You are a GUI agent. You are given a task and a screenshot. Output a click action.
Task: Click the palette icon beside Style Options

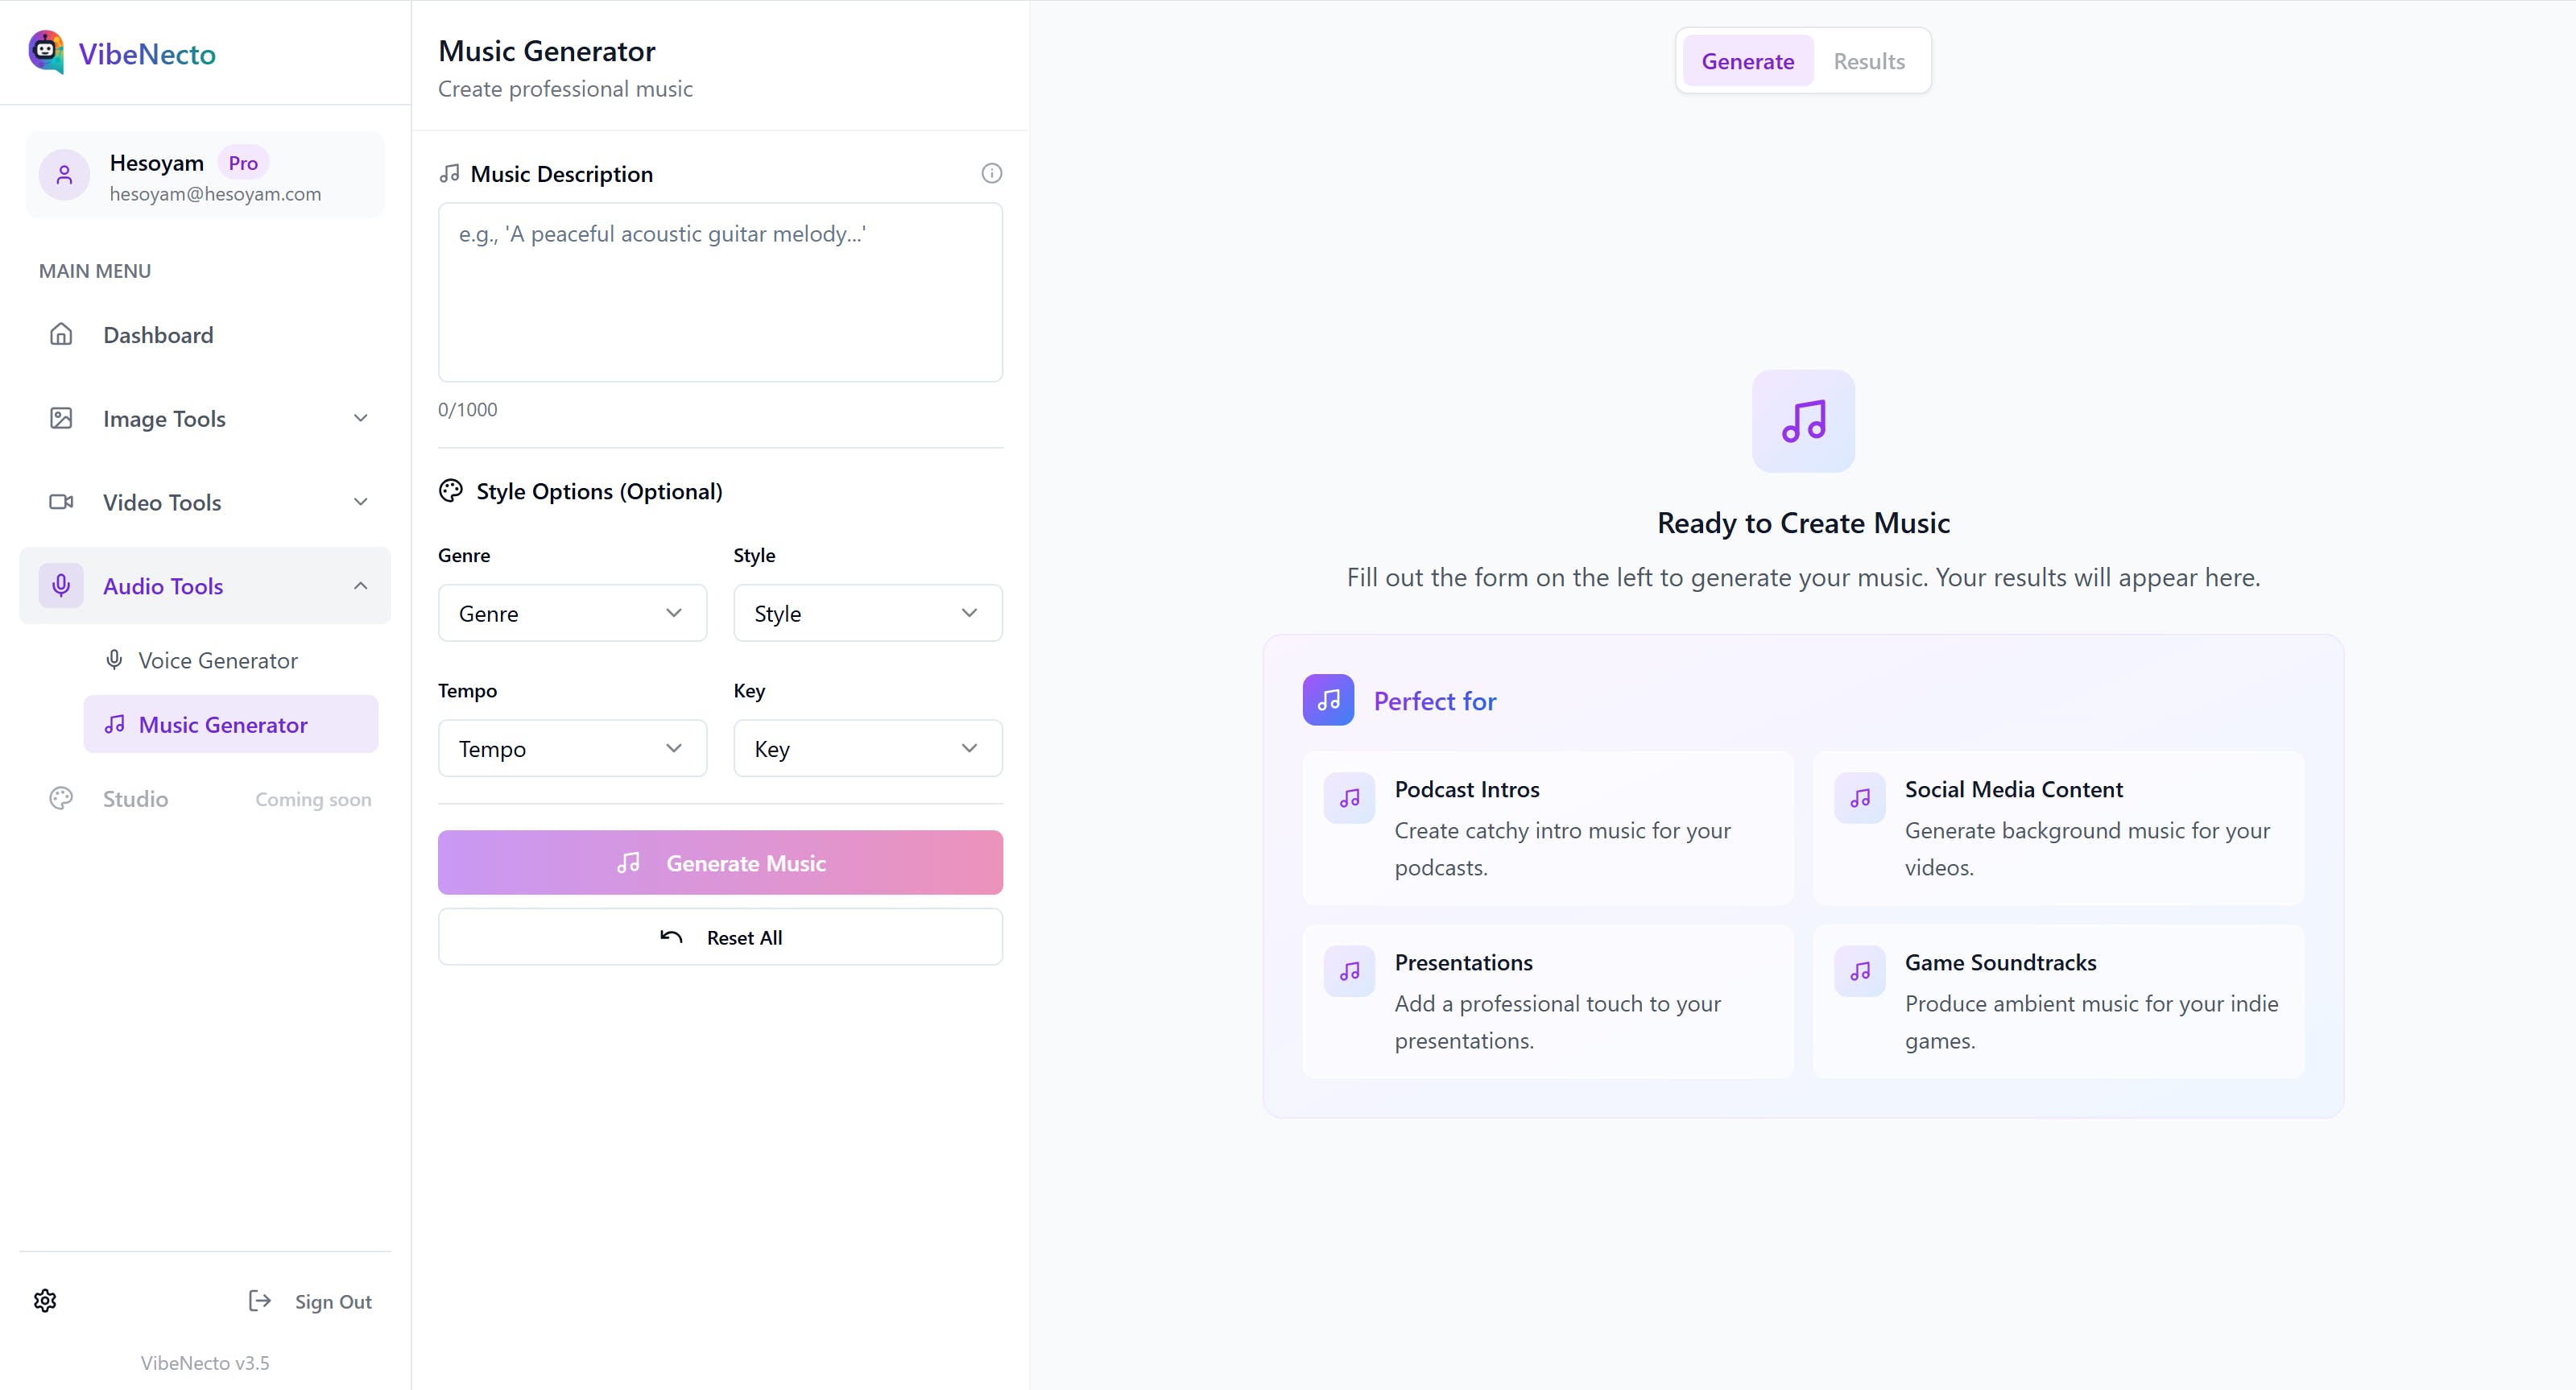pyautogui.click(x=451, y=491)
